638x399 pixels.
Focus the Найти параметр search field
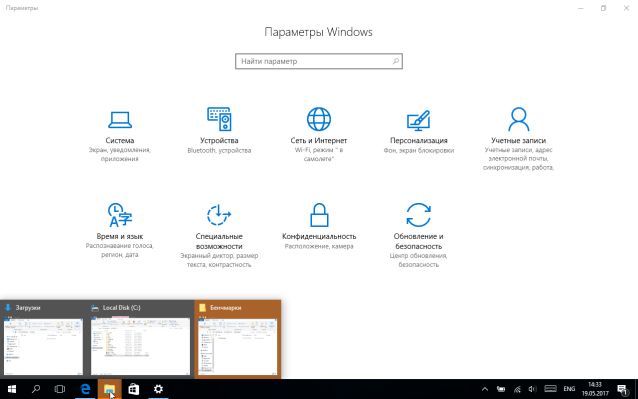[x=319, y=61]
